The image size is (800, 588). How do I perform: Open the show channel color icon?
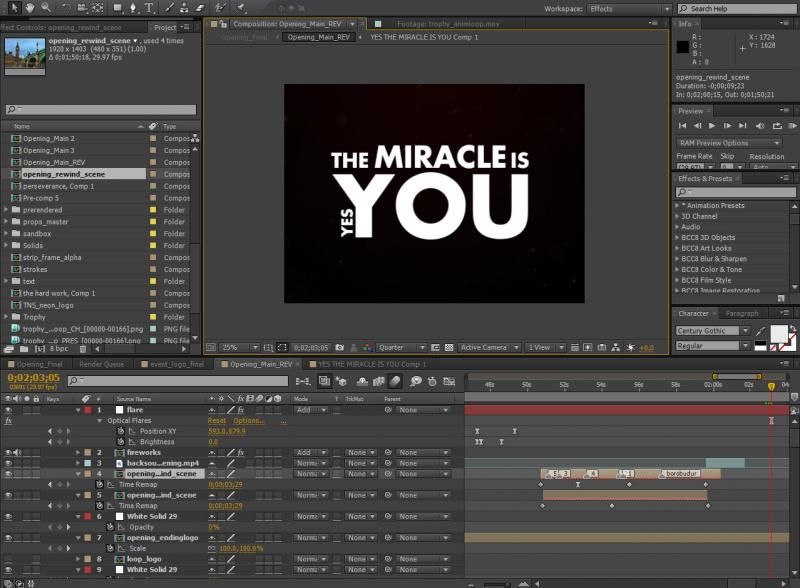pyautogui.click(x=367, y=348)
